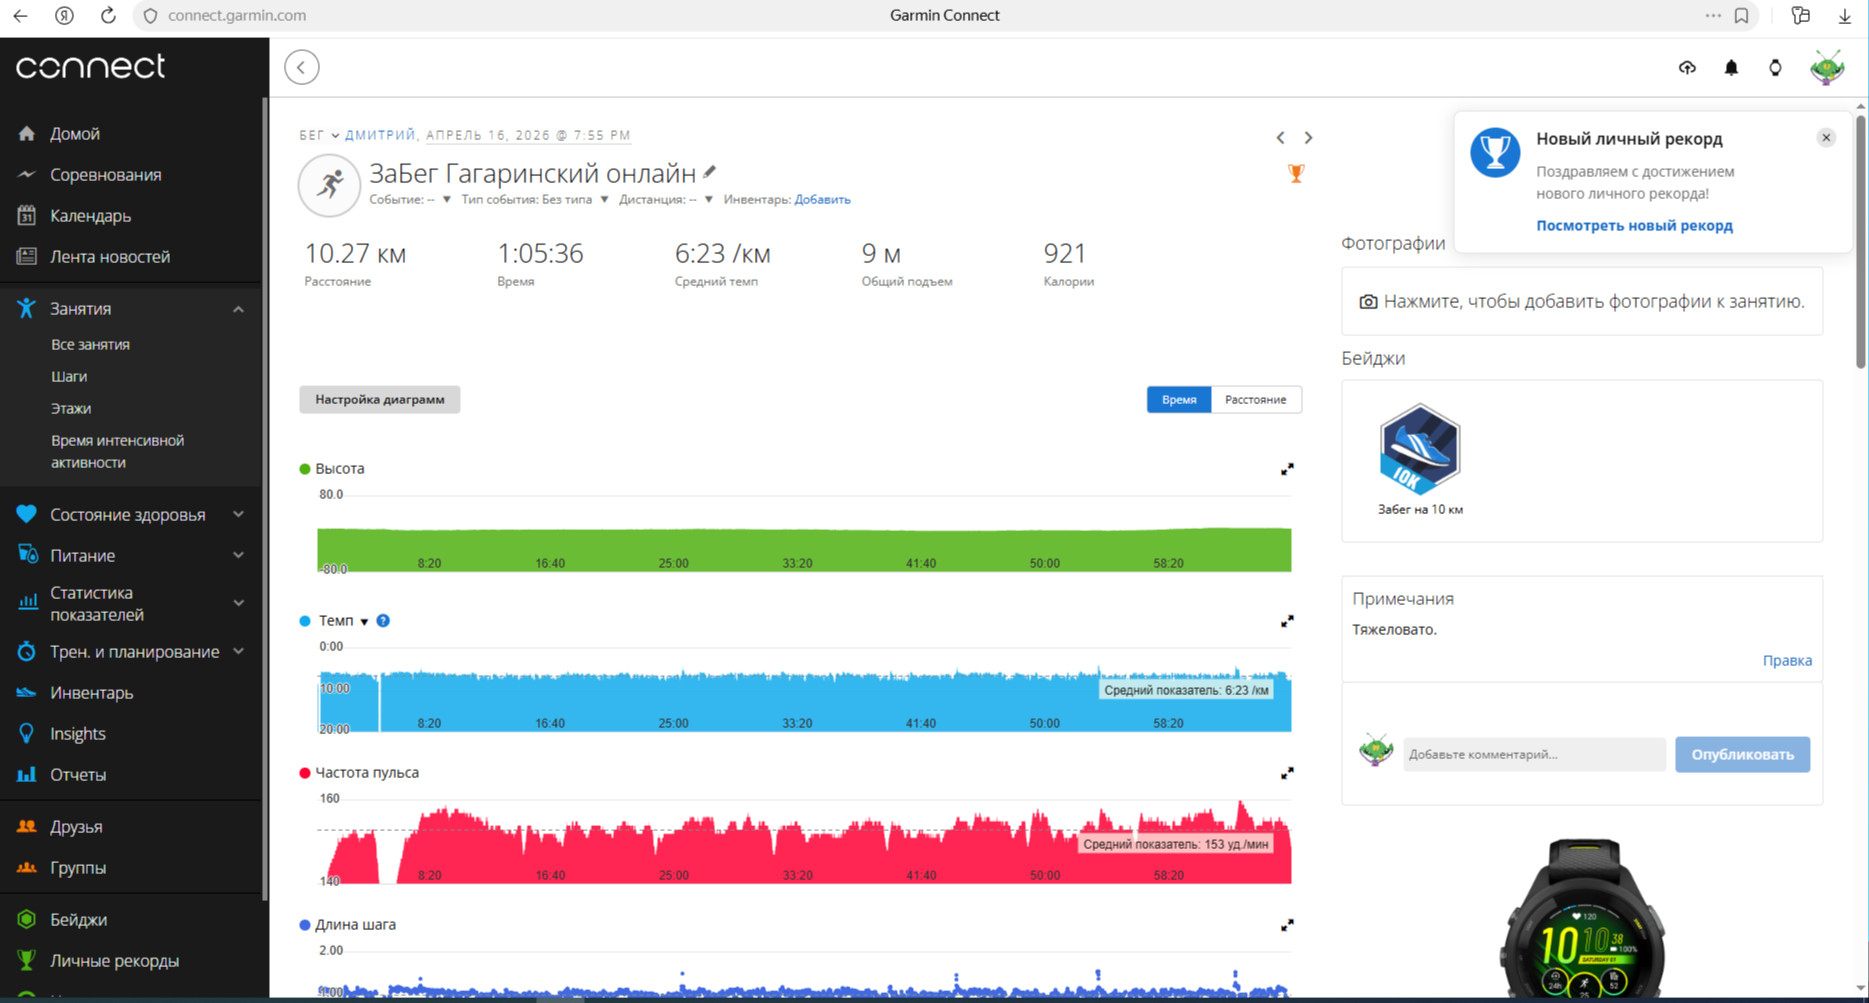The height and width of the screenshot is (1003, 1869).
Task: Go to previous activity arrow
Action: [x=1280, y=138]
